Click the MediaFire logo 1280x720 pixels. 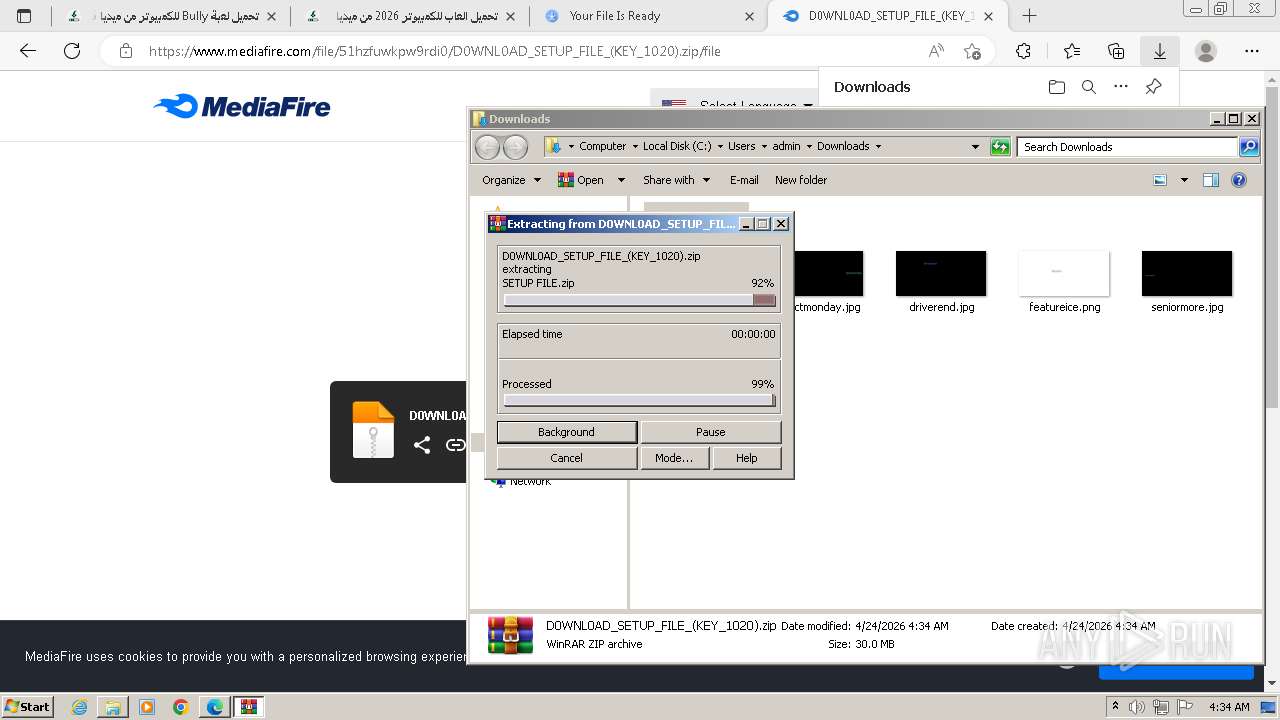[242, 106]
